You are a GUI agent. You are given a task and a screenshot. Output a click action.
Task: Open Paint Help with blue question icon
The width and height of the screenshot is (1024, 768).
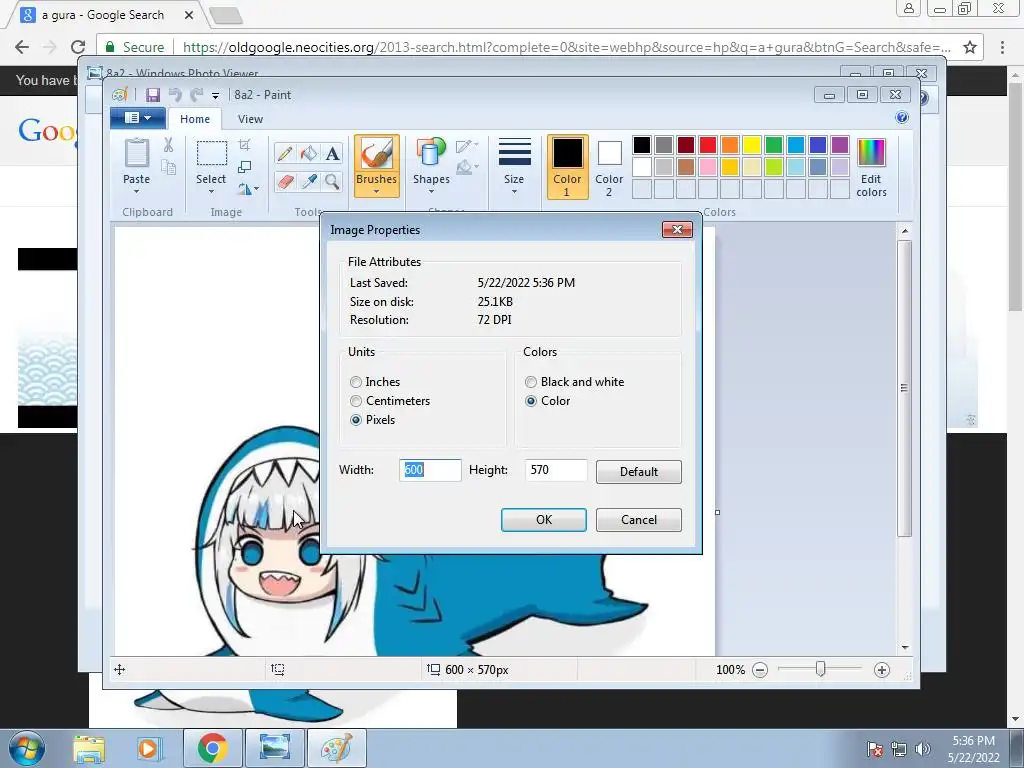pyautogui.click(x=902, y=118)
